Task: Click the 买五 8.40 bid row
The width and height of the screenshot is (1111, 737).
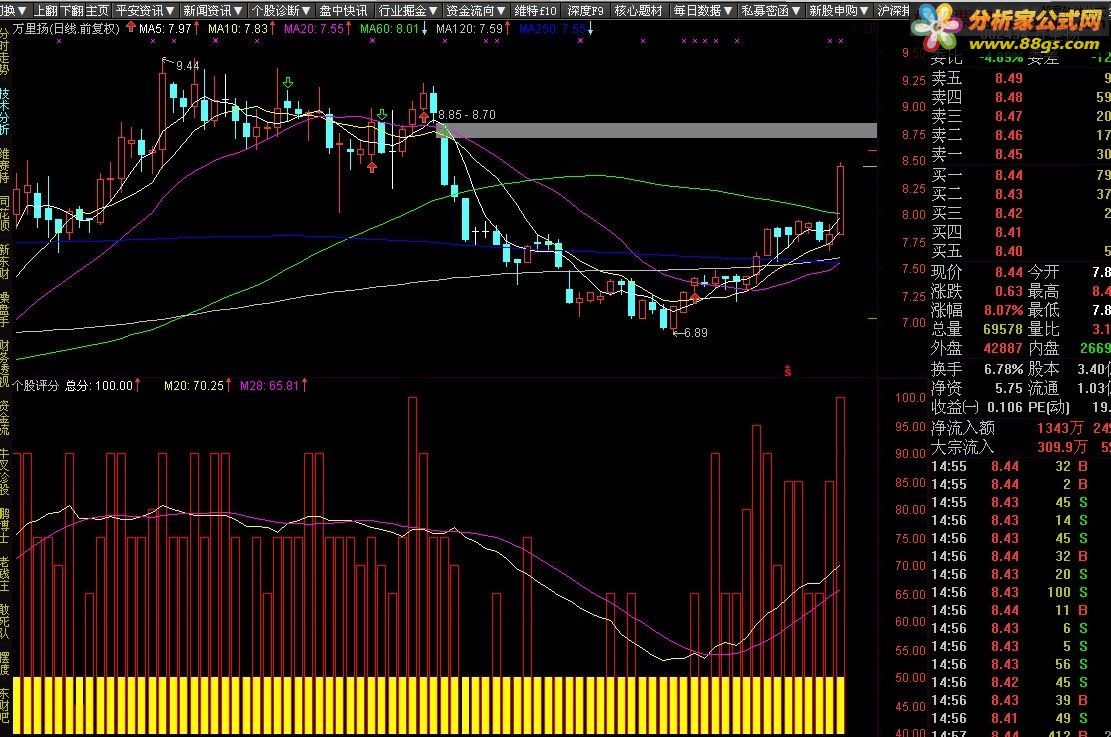Action: point(1020,251)
